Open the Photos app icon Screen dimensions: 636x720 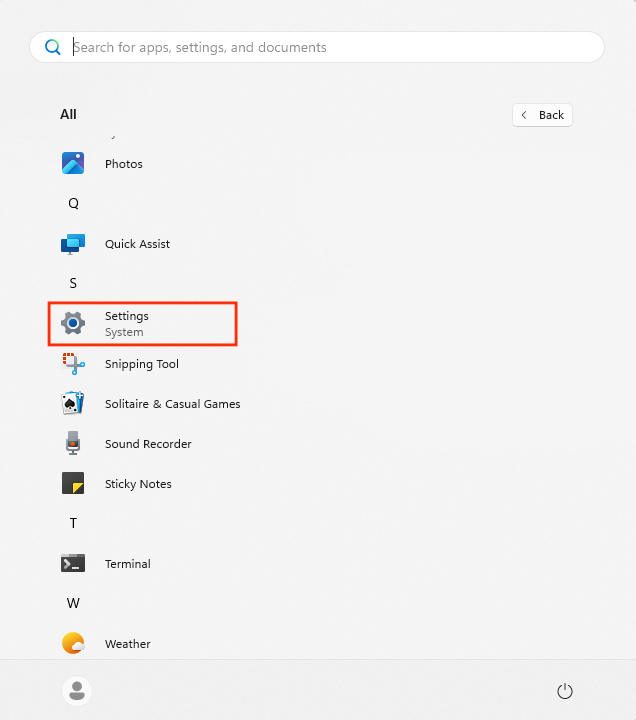[73, 163]
